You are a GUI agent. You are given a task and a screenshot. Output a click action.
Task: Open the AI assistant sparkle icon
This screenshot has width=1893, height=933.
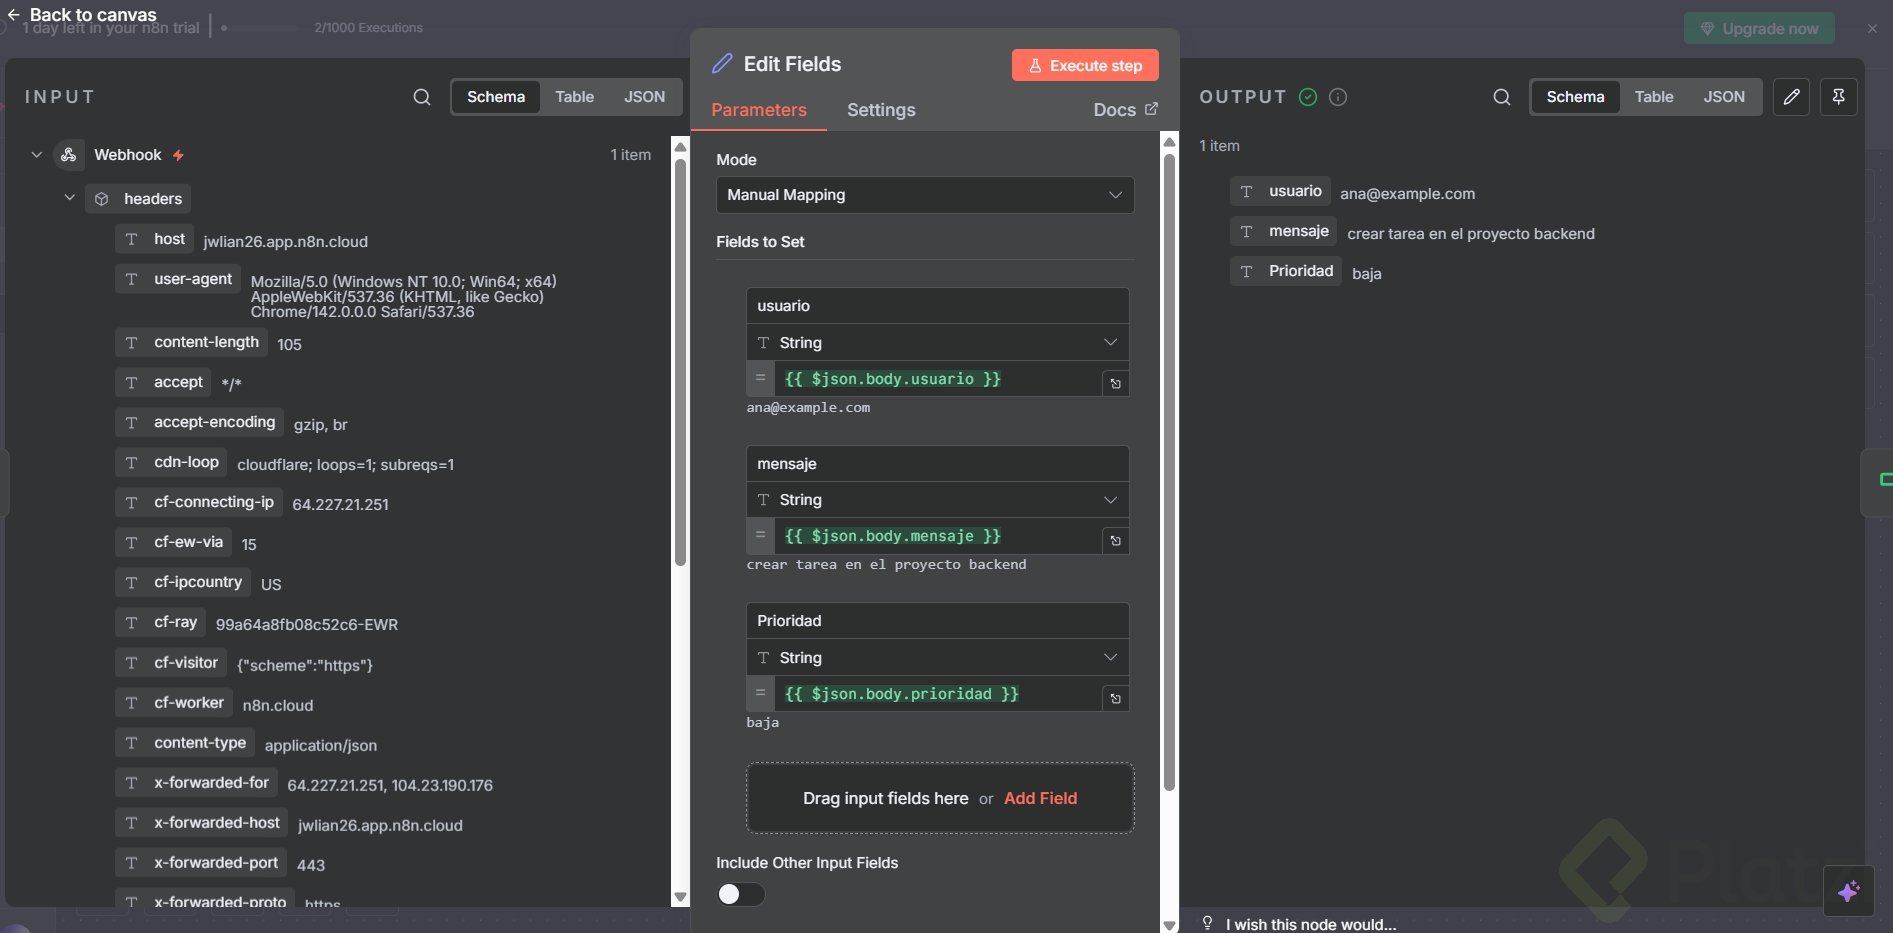[1848, 890]
